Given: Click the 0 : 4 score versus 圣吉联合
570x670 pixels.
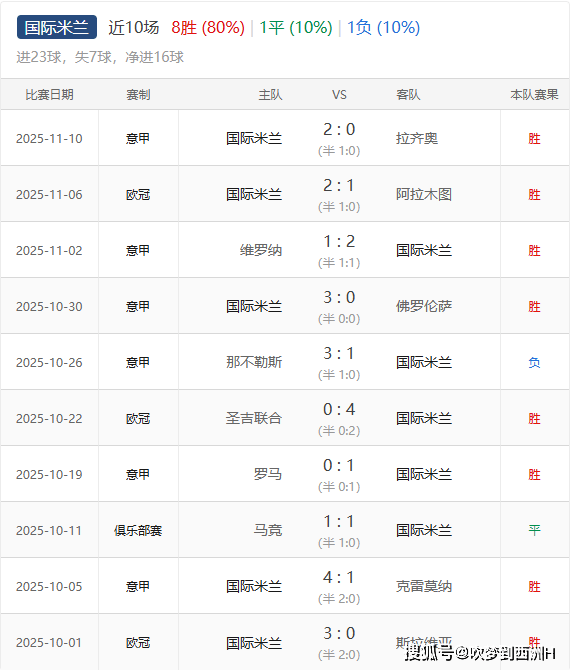Looking at the screenshot, I should tap(339, 409).
